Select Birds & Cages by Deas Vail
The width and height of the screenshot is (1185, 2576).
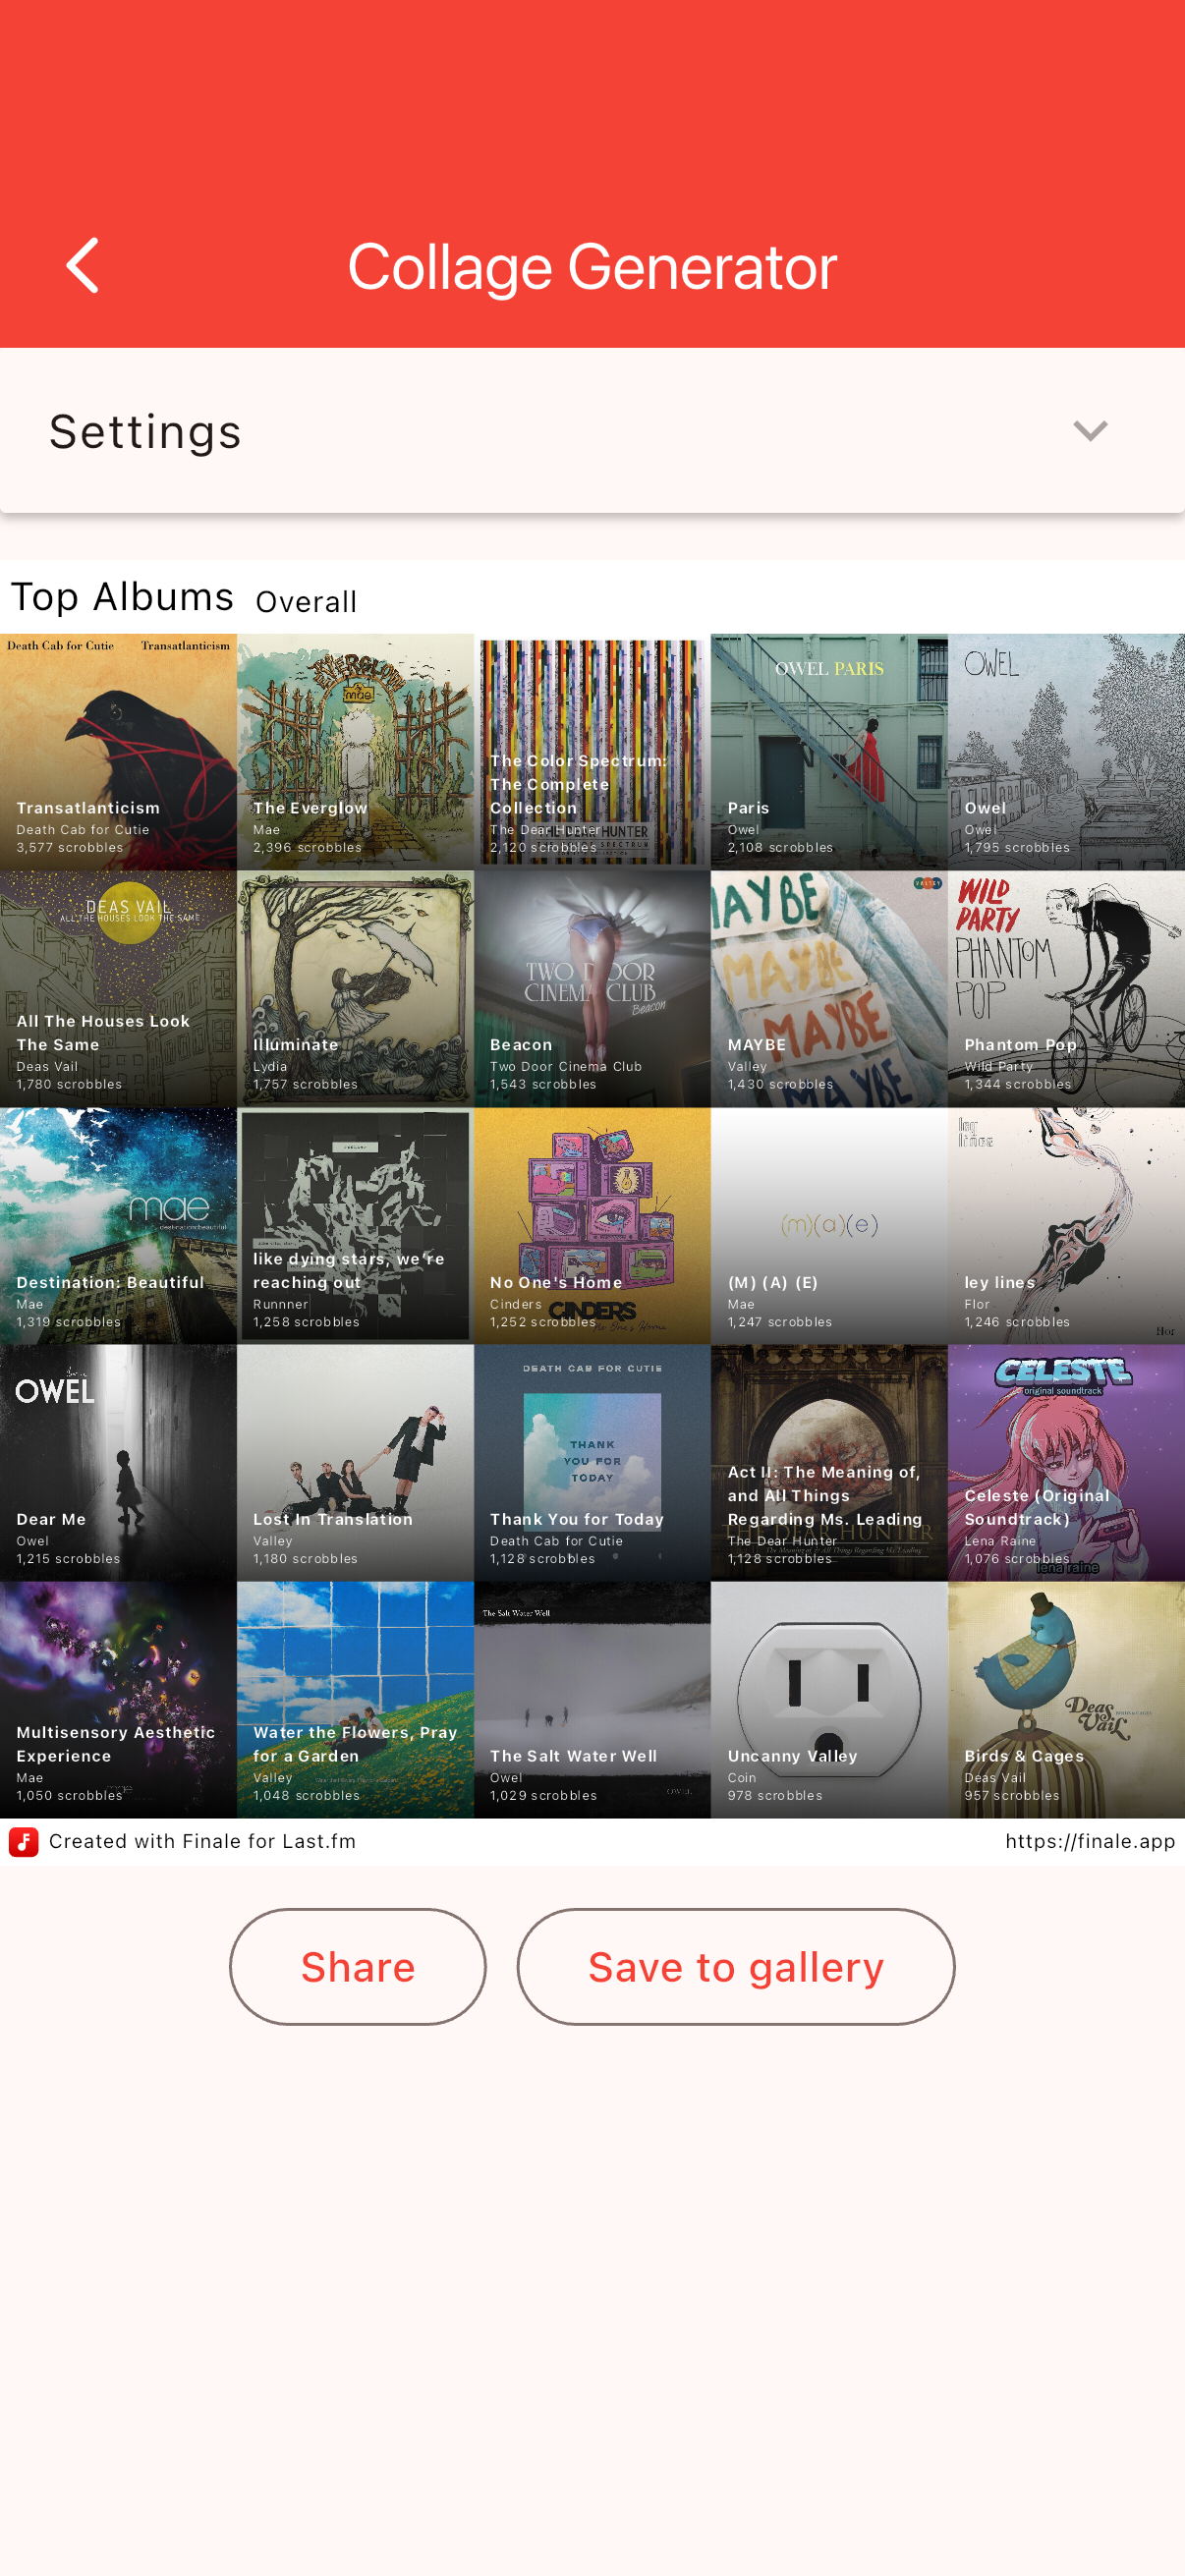point(1066,1699)
